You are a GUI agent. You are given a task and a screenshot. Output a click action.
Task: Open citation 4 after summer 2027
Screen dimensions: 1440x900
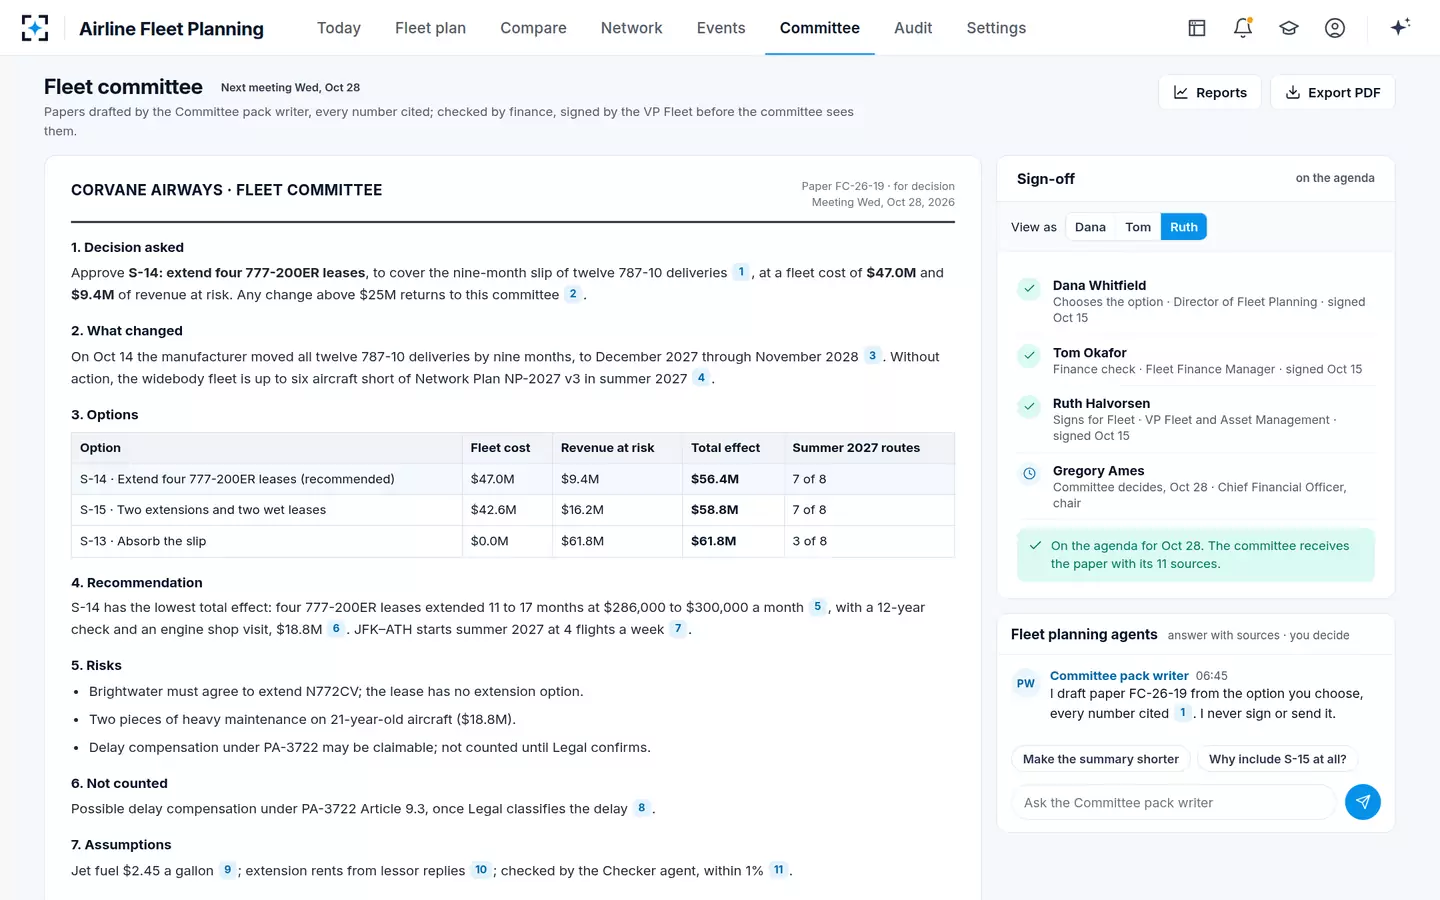click(701, 378)
